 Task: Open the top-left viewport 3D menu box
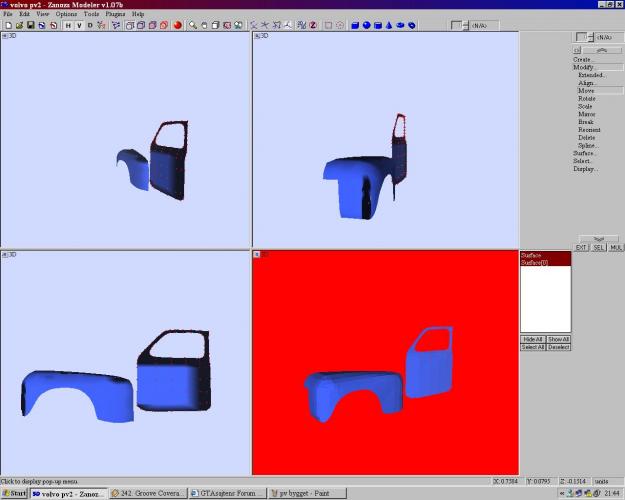[x=5, y=36]
